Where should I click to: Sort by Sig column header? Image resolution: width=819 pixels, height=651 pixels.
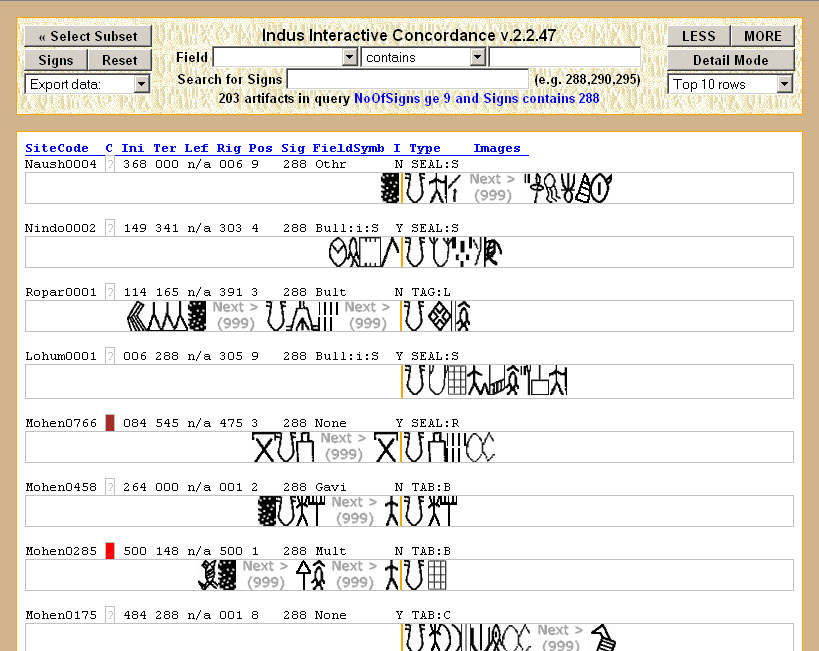pyautogui.click(x=292, y=148)
